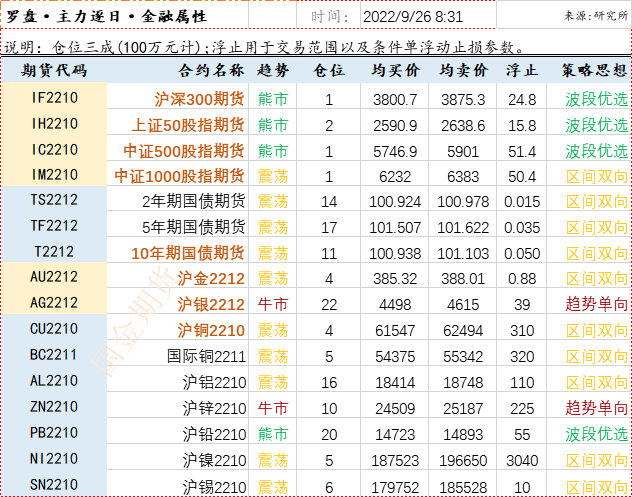Select the AL2210 futures code cell
The height and width of the screenshot is (497, 632).
pos(54,381)
